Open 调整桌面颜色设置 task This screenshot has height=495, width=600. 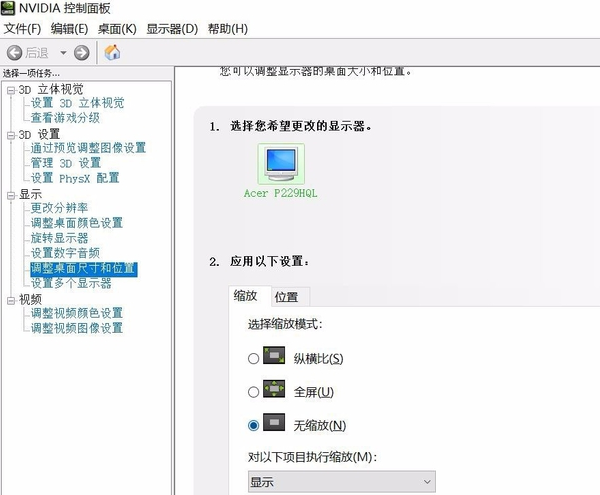pyautogui.click(x=77, y=223)
